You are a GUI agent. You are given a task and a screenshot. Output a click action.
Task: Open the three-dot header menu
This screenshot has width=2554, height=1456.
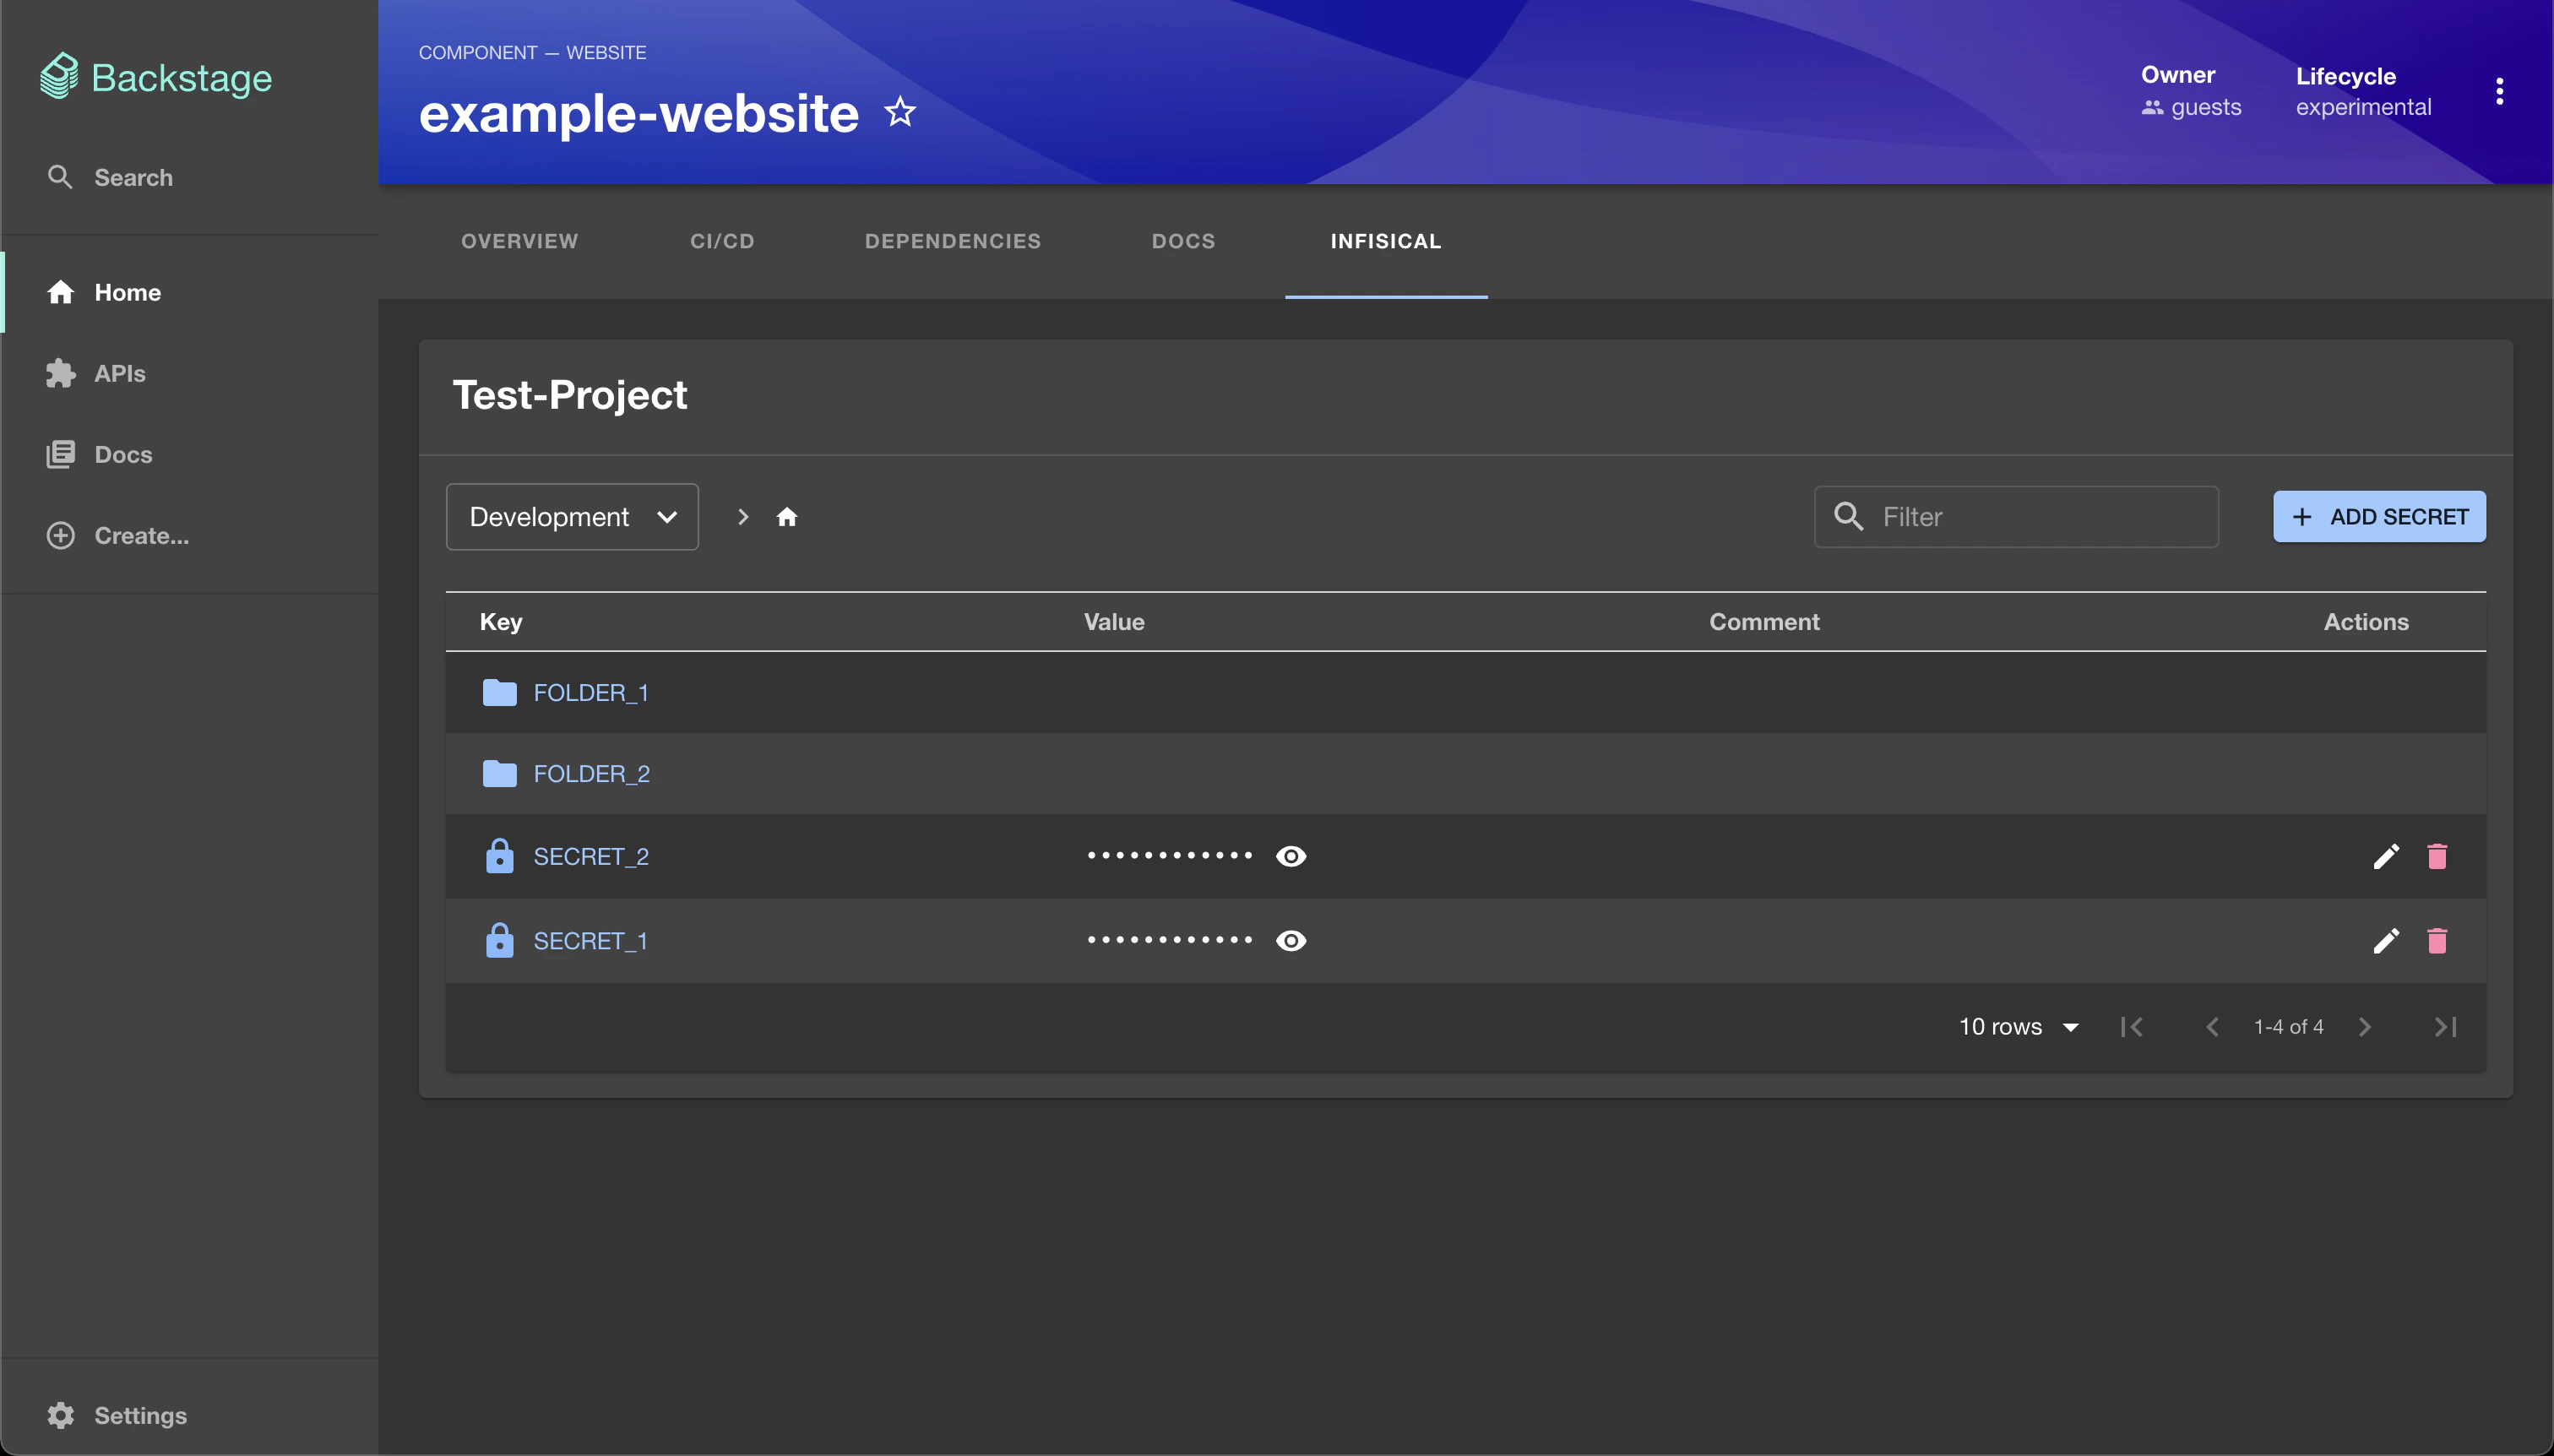pos(2499,91)
